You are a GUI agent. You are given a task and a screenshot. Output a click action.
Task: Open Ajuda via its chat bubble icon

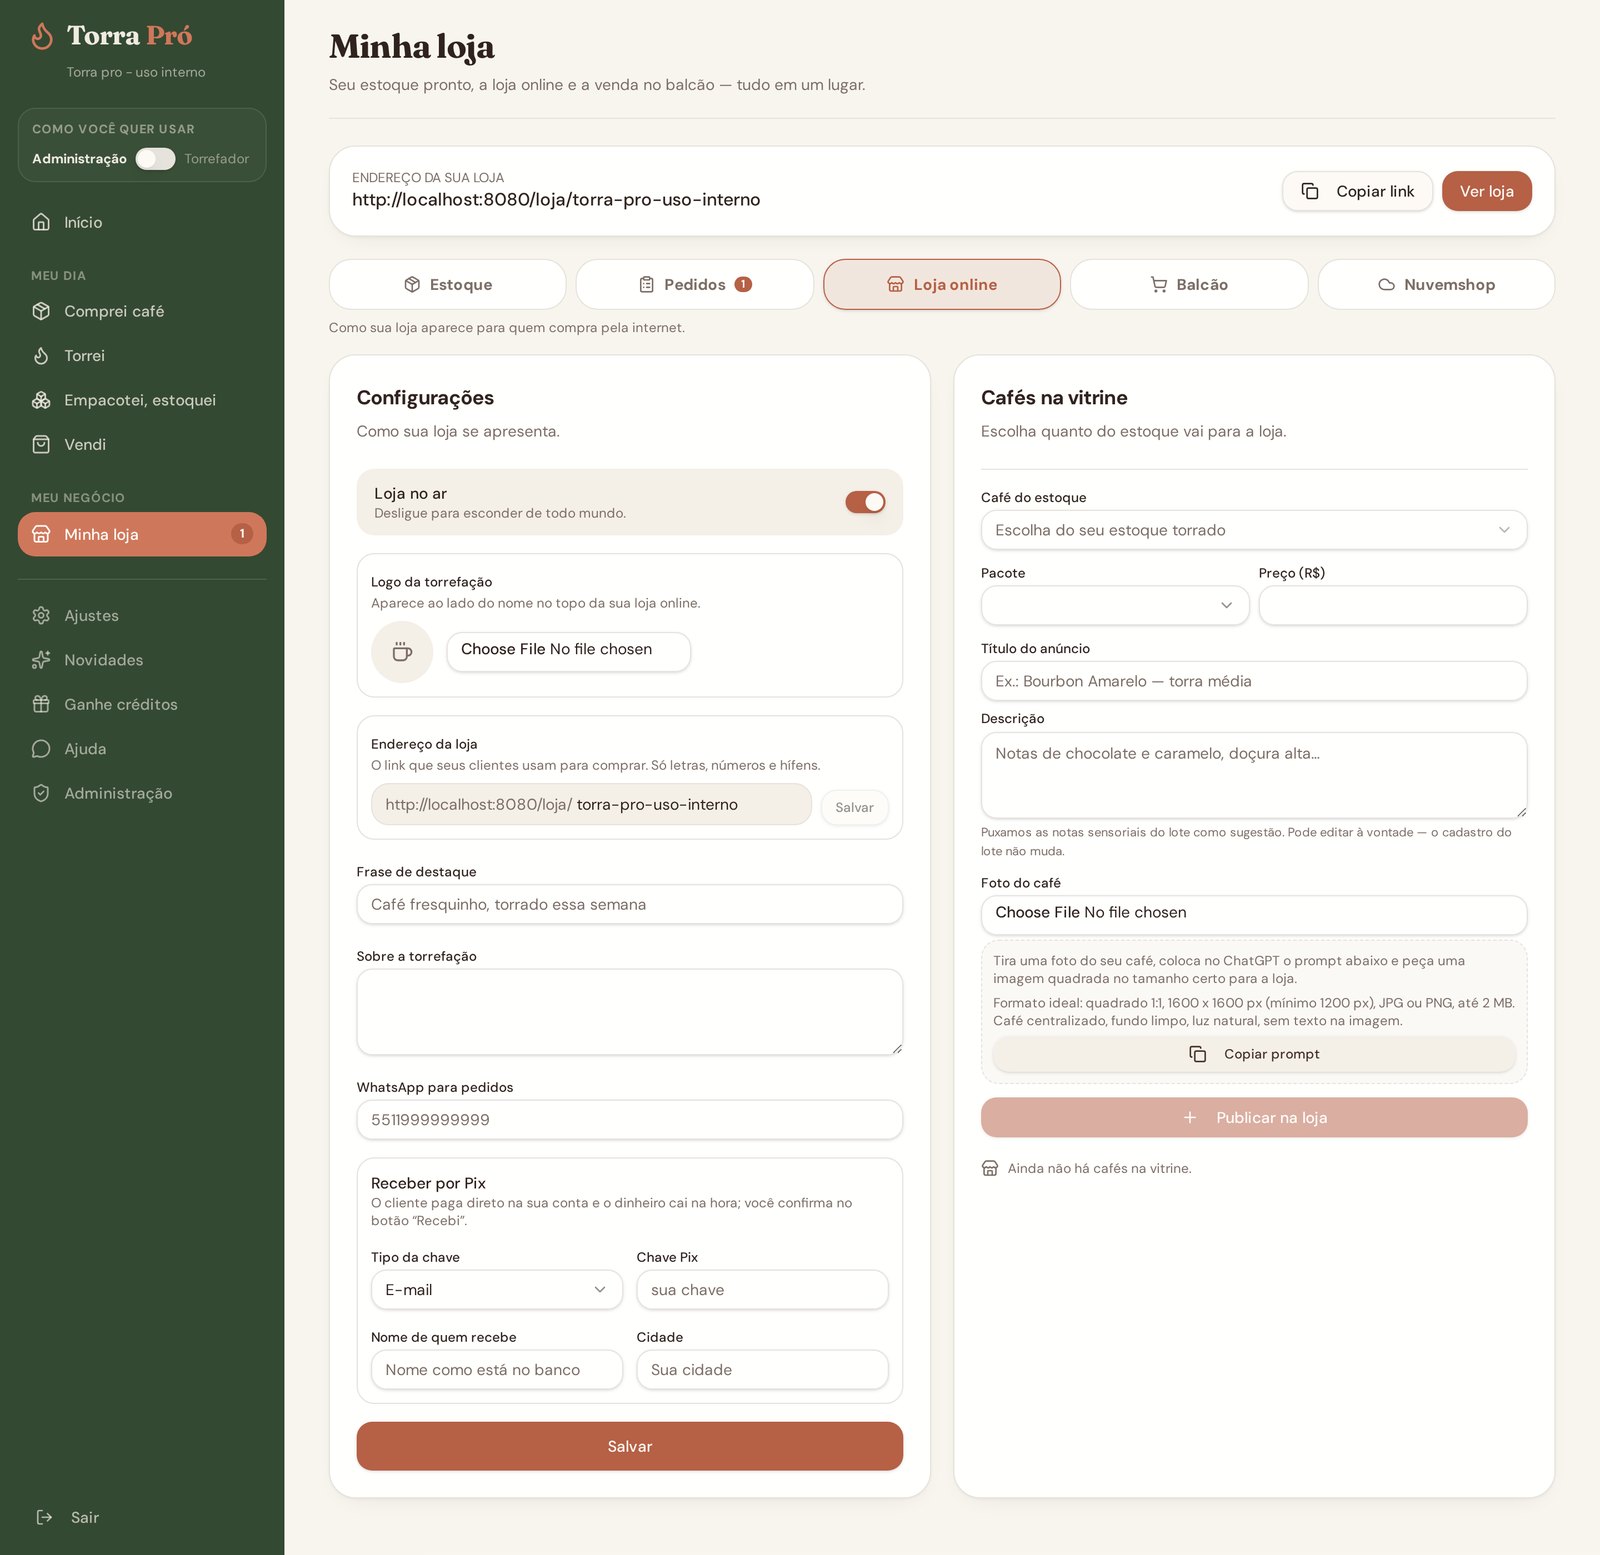point(41,749)
